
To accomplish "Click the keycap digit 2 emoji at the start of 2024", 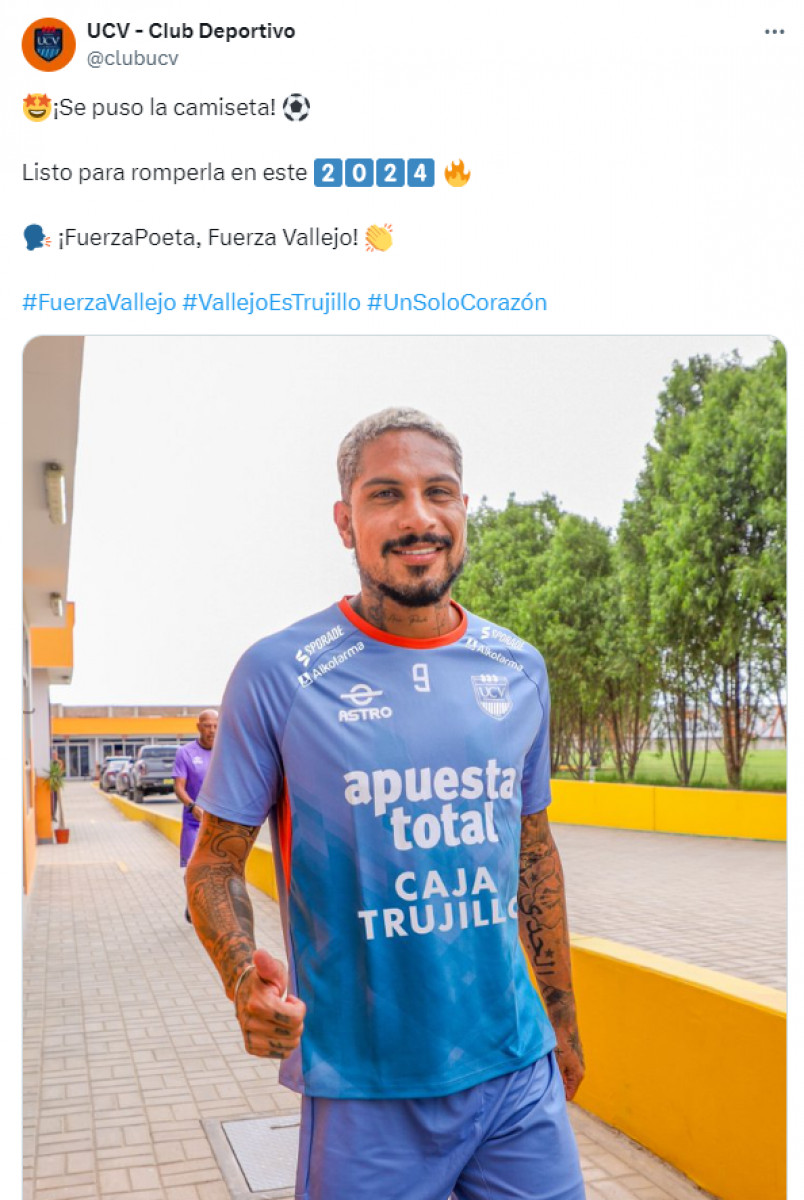I will click(328, 173).
